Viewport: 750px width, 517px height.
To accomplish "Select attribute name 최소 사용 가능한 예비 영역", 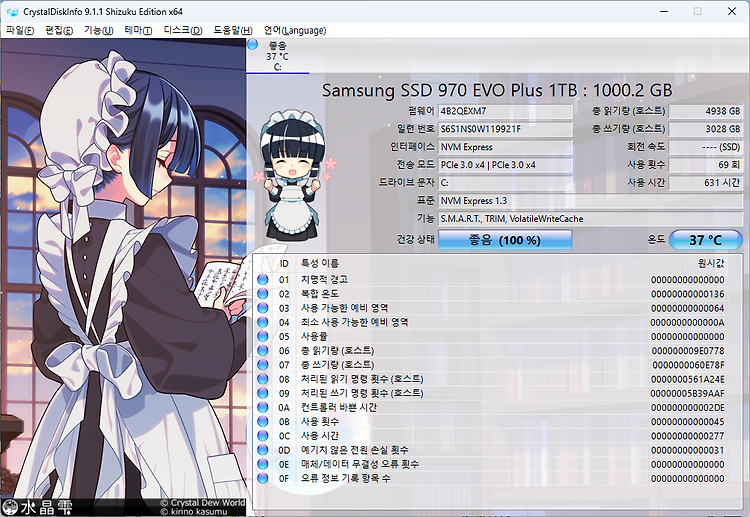I will pyautogui.click(x=354, y=322).
